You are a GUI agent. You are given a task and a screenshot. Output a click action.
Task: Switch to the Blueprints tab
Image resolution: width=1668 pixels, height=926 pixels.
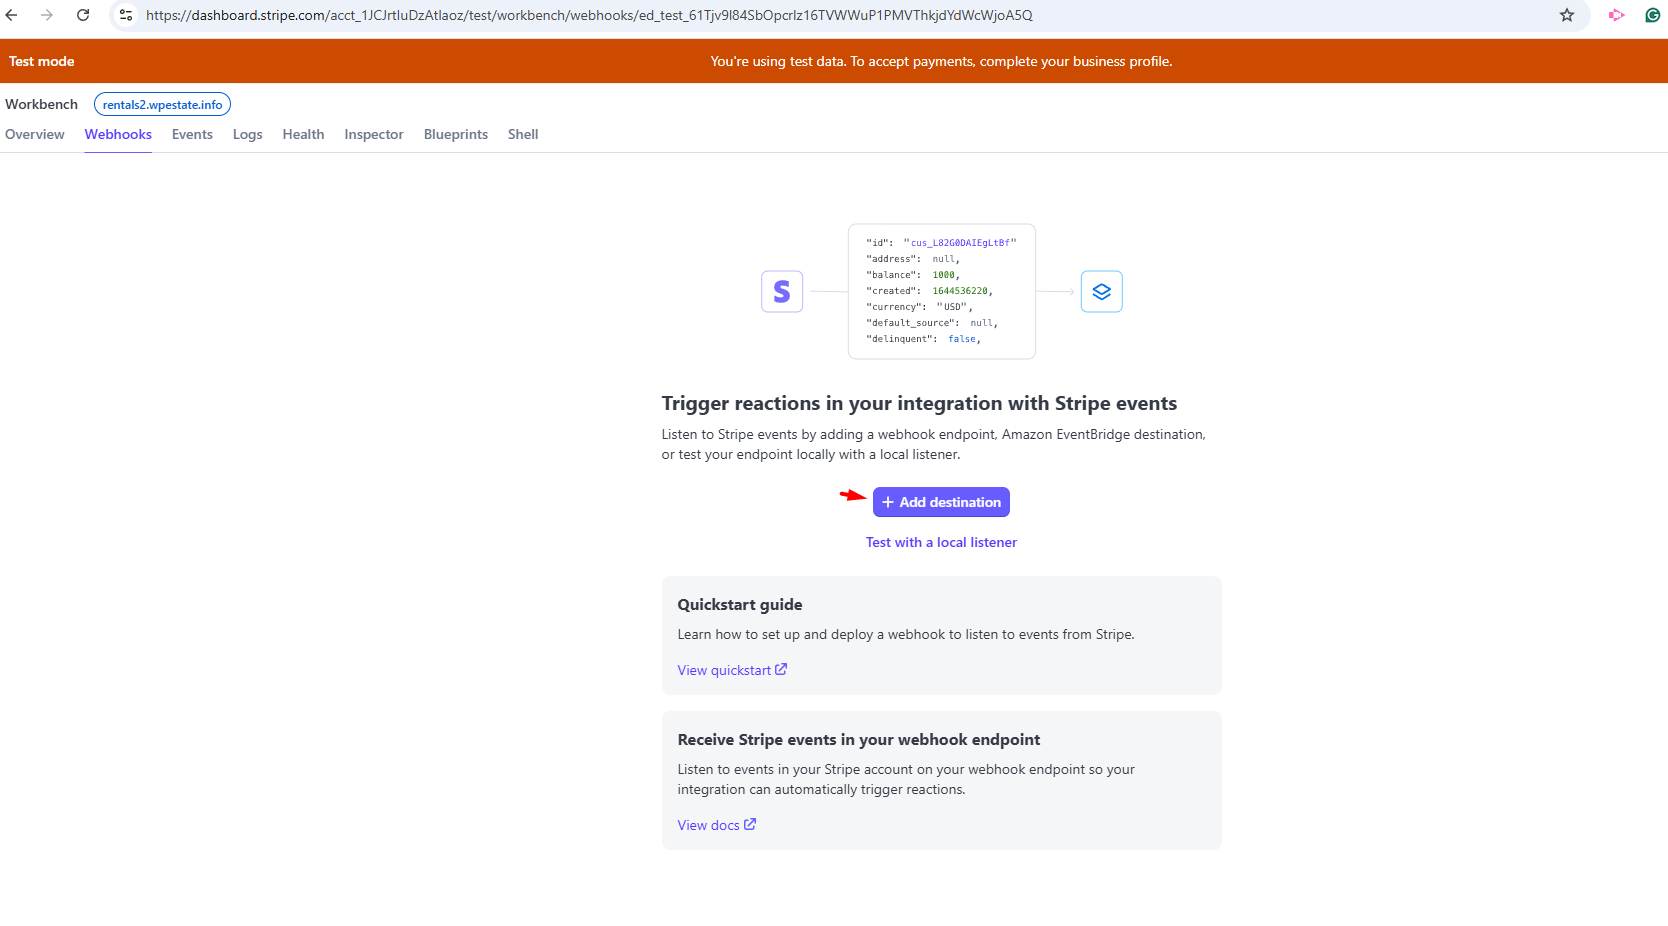(456, 134)
